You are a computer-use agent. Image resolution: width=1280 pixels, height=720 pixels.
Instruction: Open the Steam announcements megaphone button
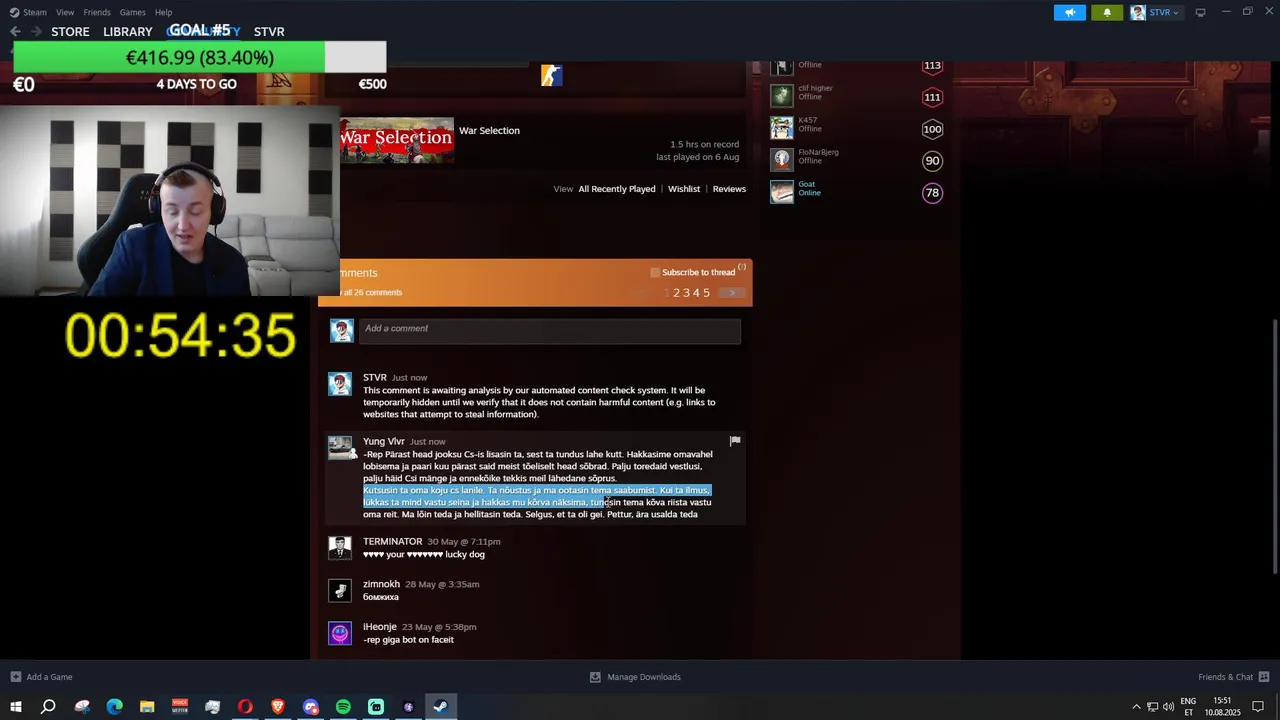1069,12
